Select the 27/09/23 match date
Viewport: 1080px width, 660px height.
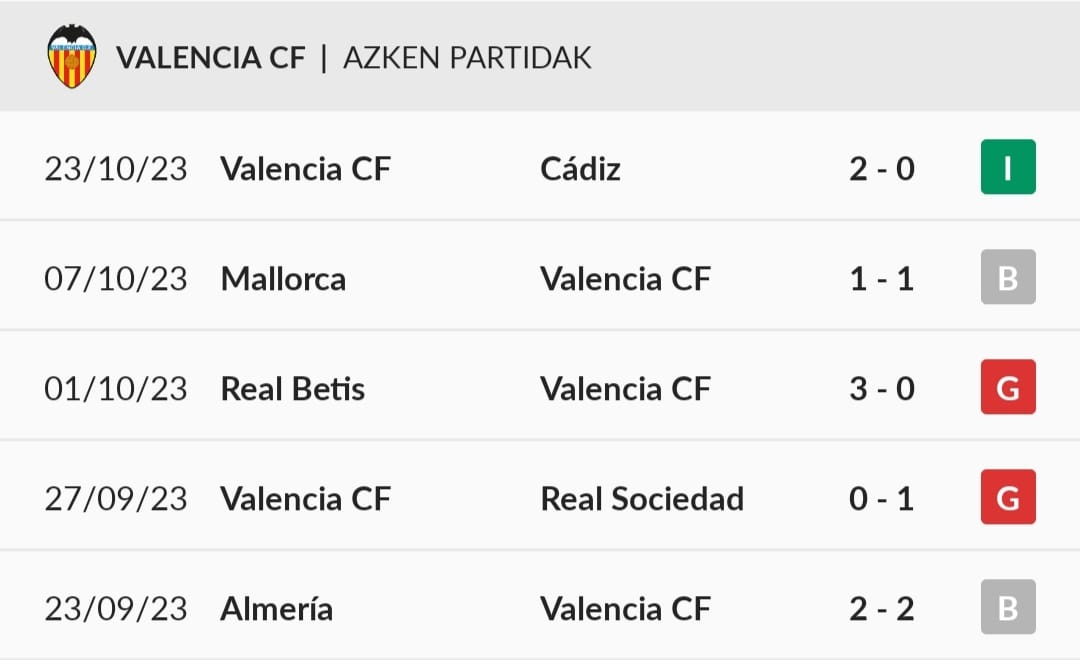click(116, 499)
